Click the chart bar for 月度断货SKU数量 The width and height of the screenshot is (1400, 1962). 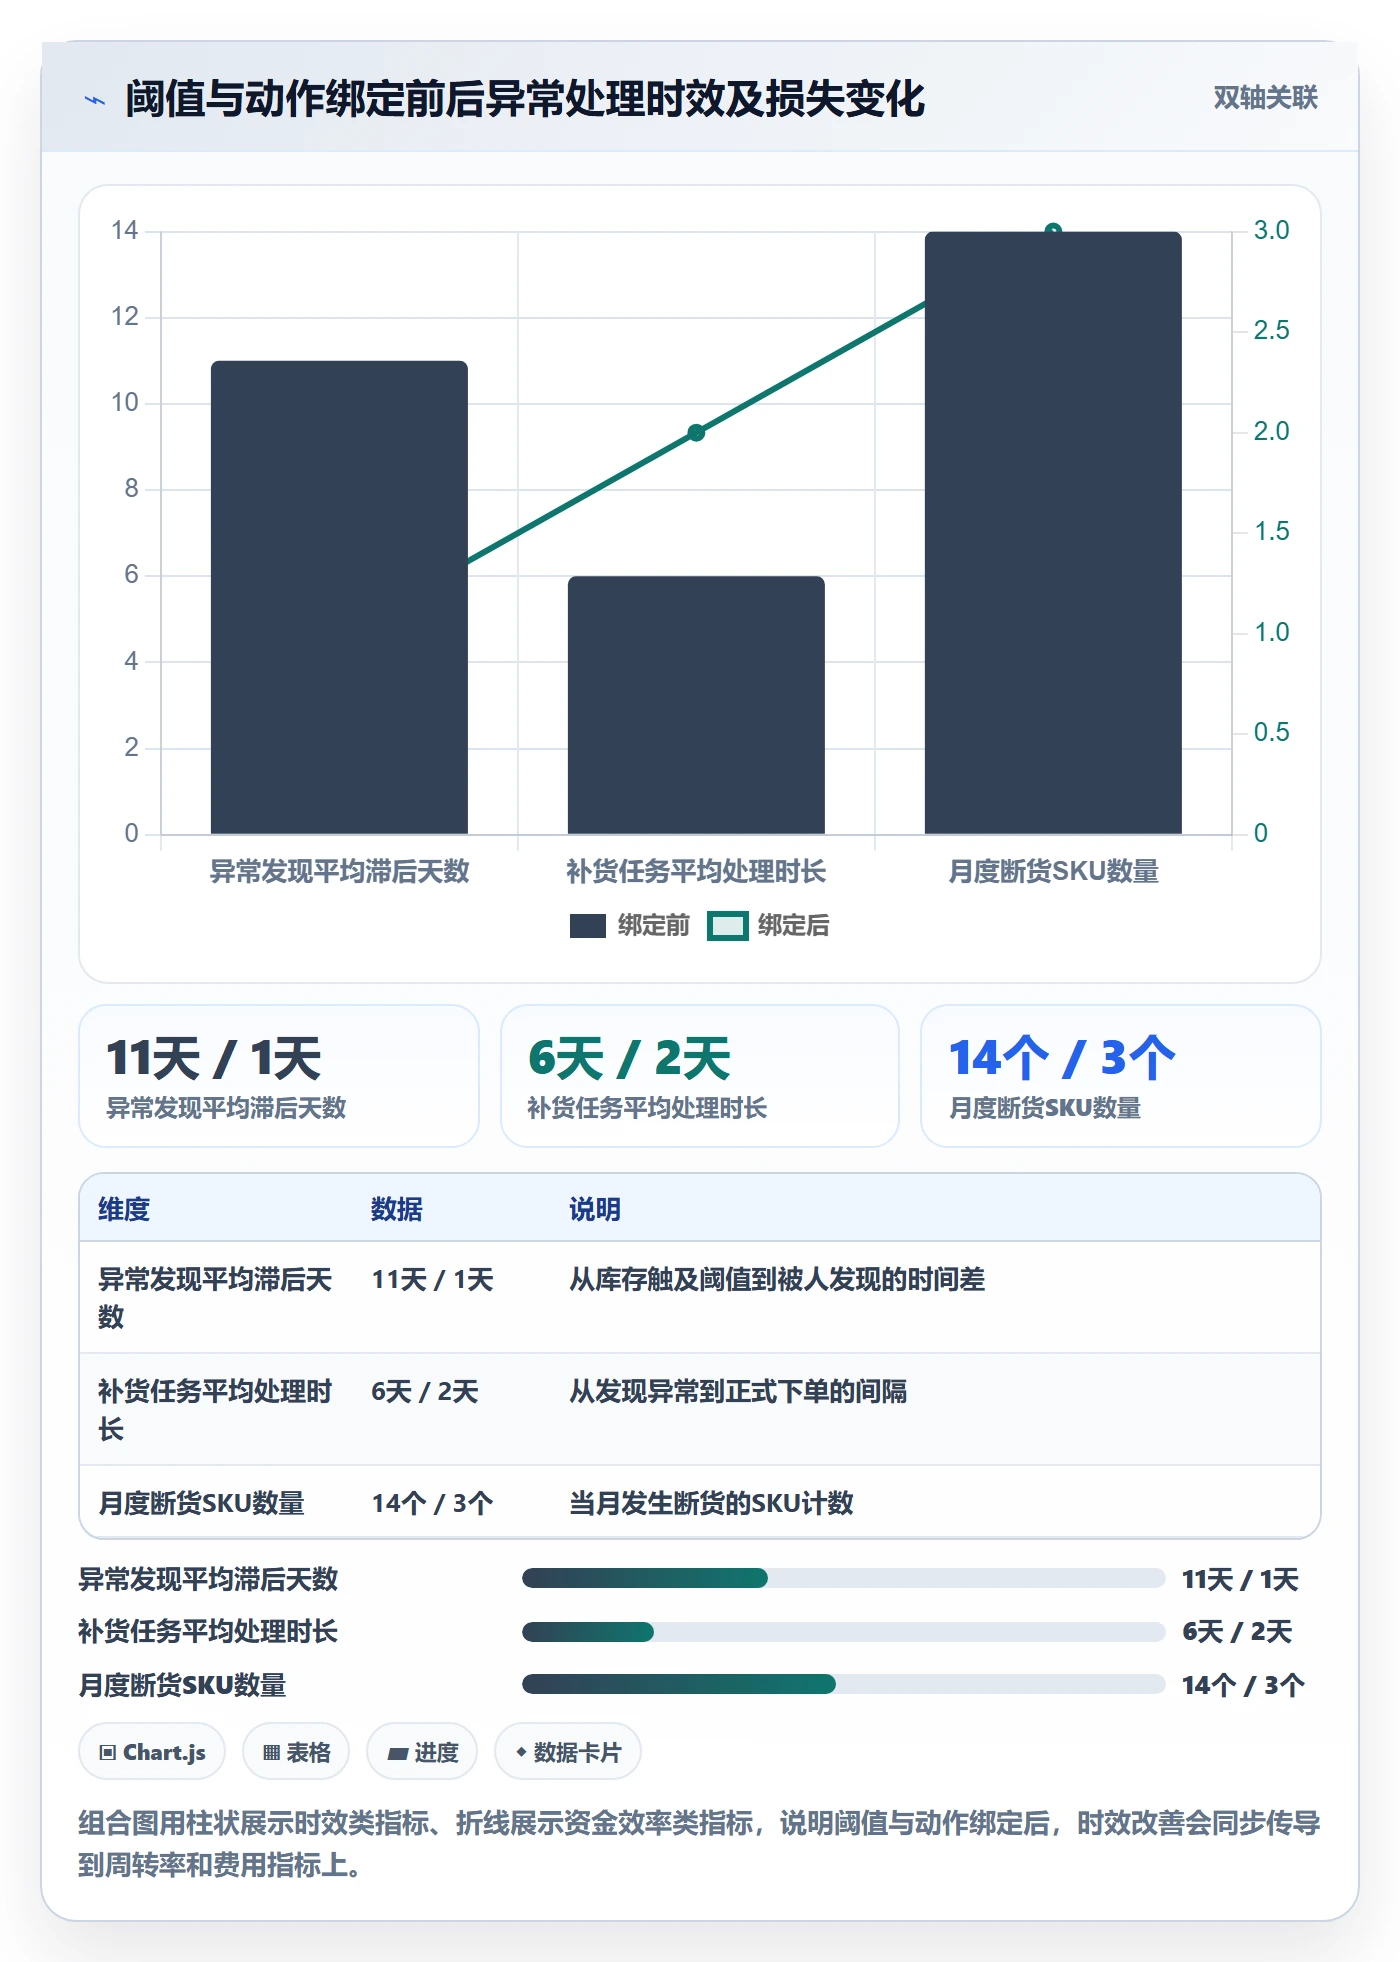tap(1053, 533)
